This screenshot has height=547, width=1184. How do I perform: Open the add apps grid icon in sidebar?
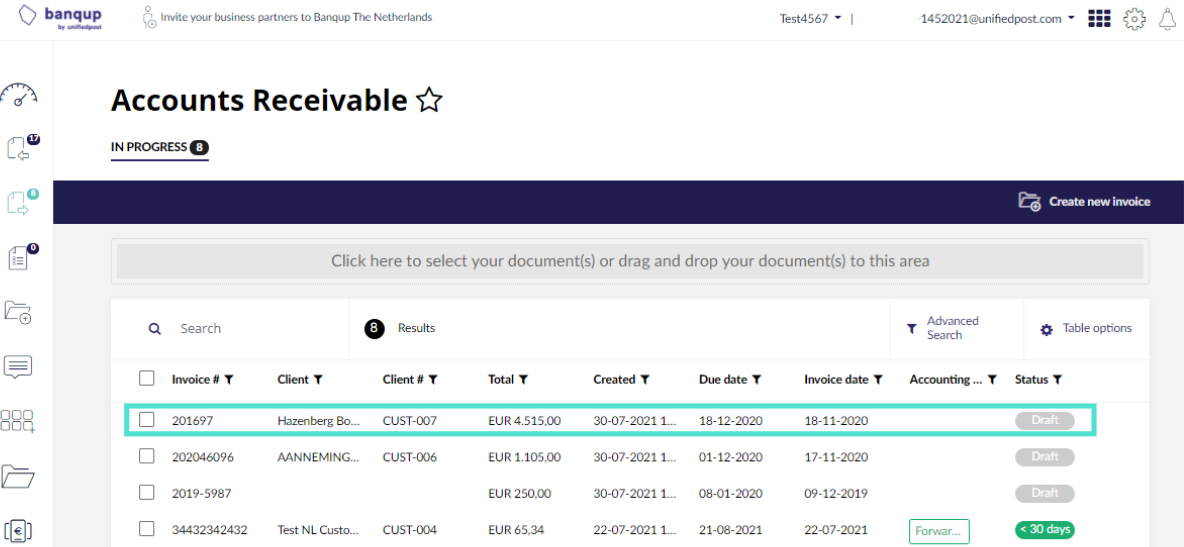pos(18,422)
